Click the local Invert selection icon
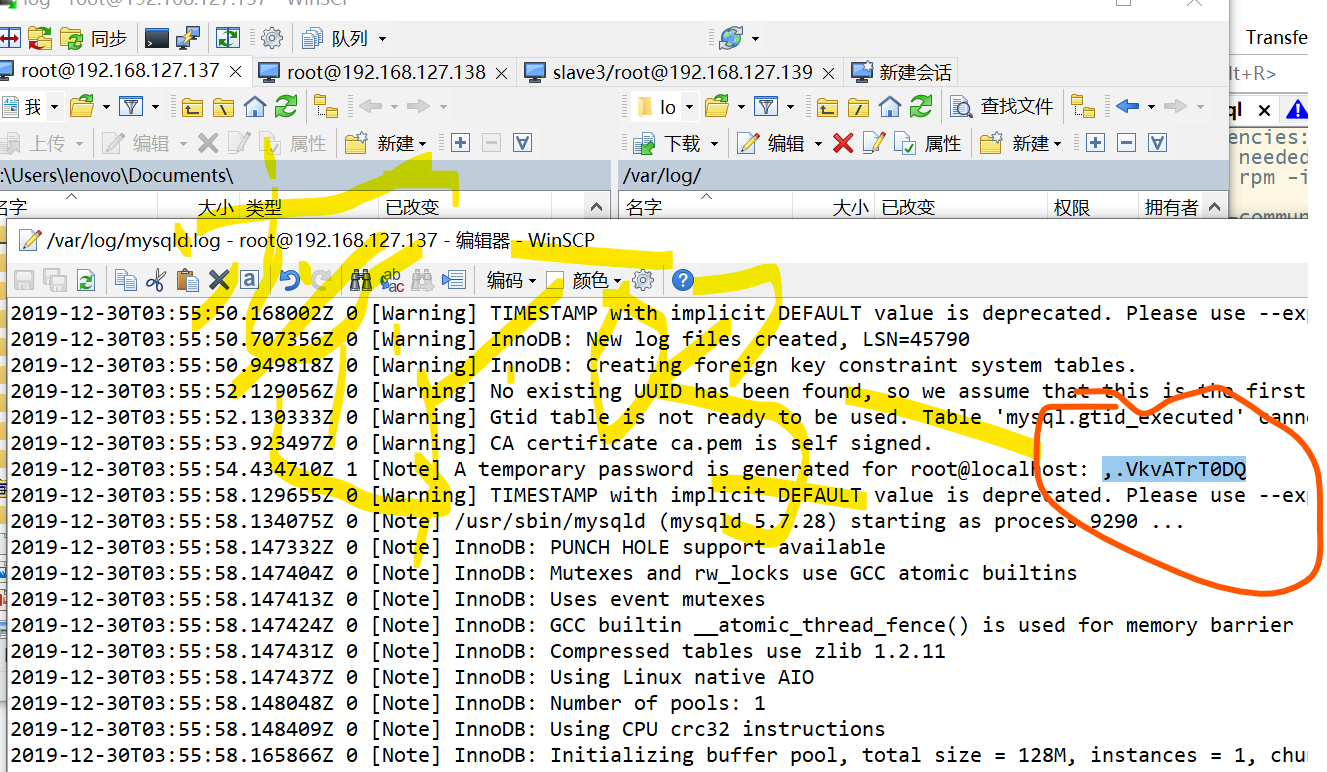This screenshot has height=772, width=1327. (522, 143)
